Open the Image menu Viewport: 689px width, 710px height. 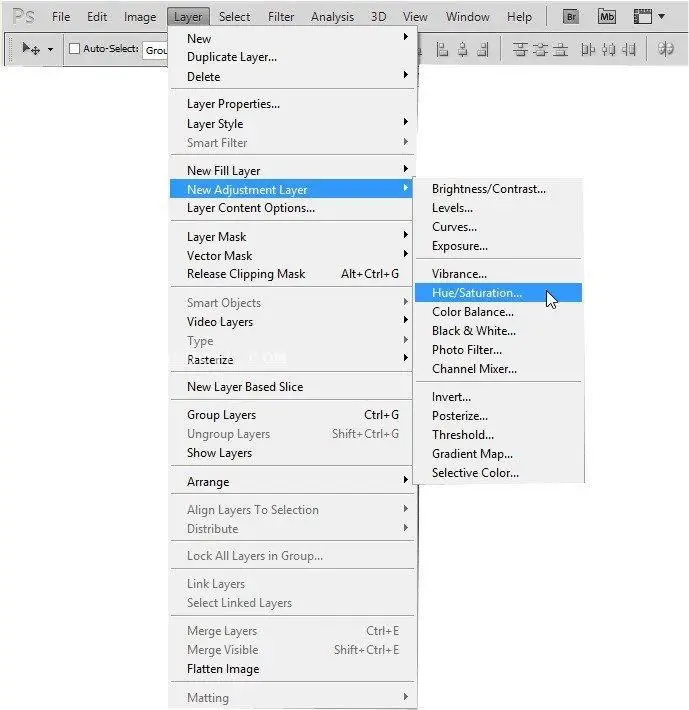click(140, 17)
